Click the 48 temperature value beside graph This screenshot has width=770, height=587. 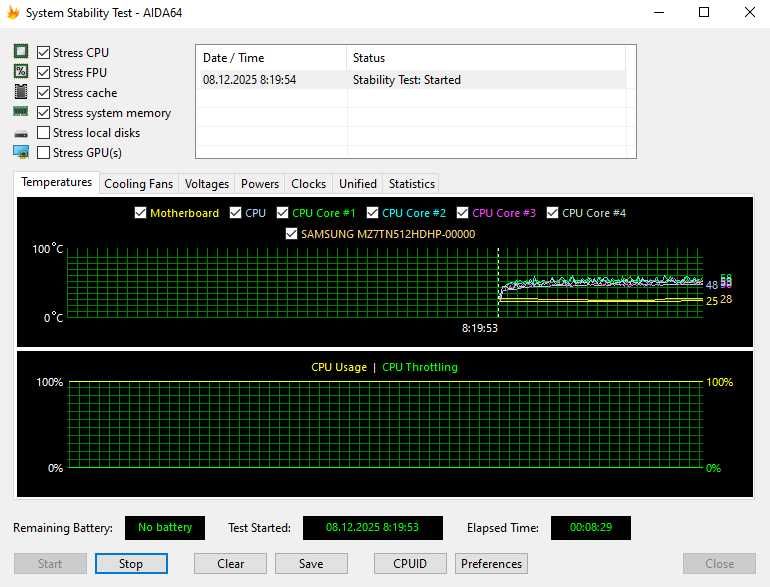click(x=712, y=285)
